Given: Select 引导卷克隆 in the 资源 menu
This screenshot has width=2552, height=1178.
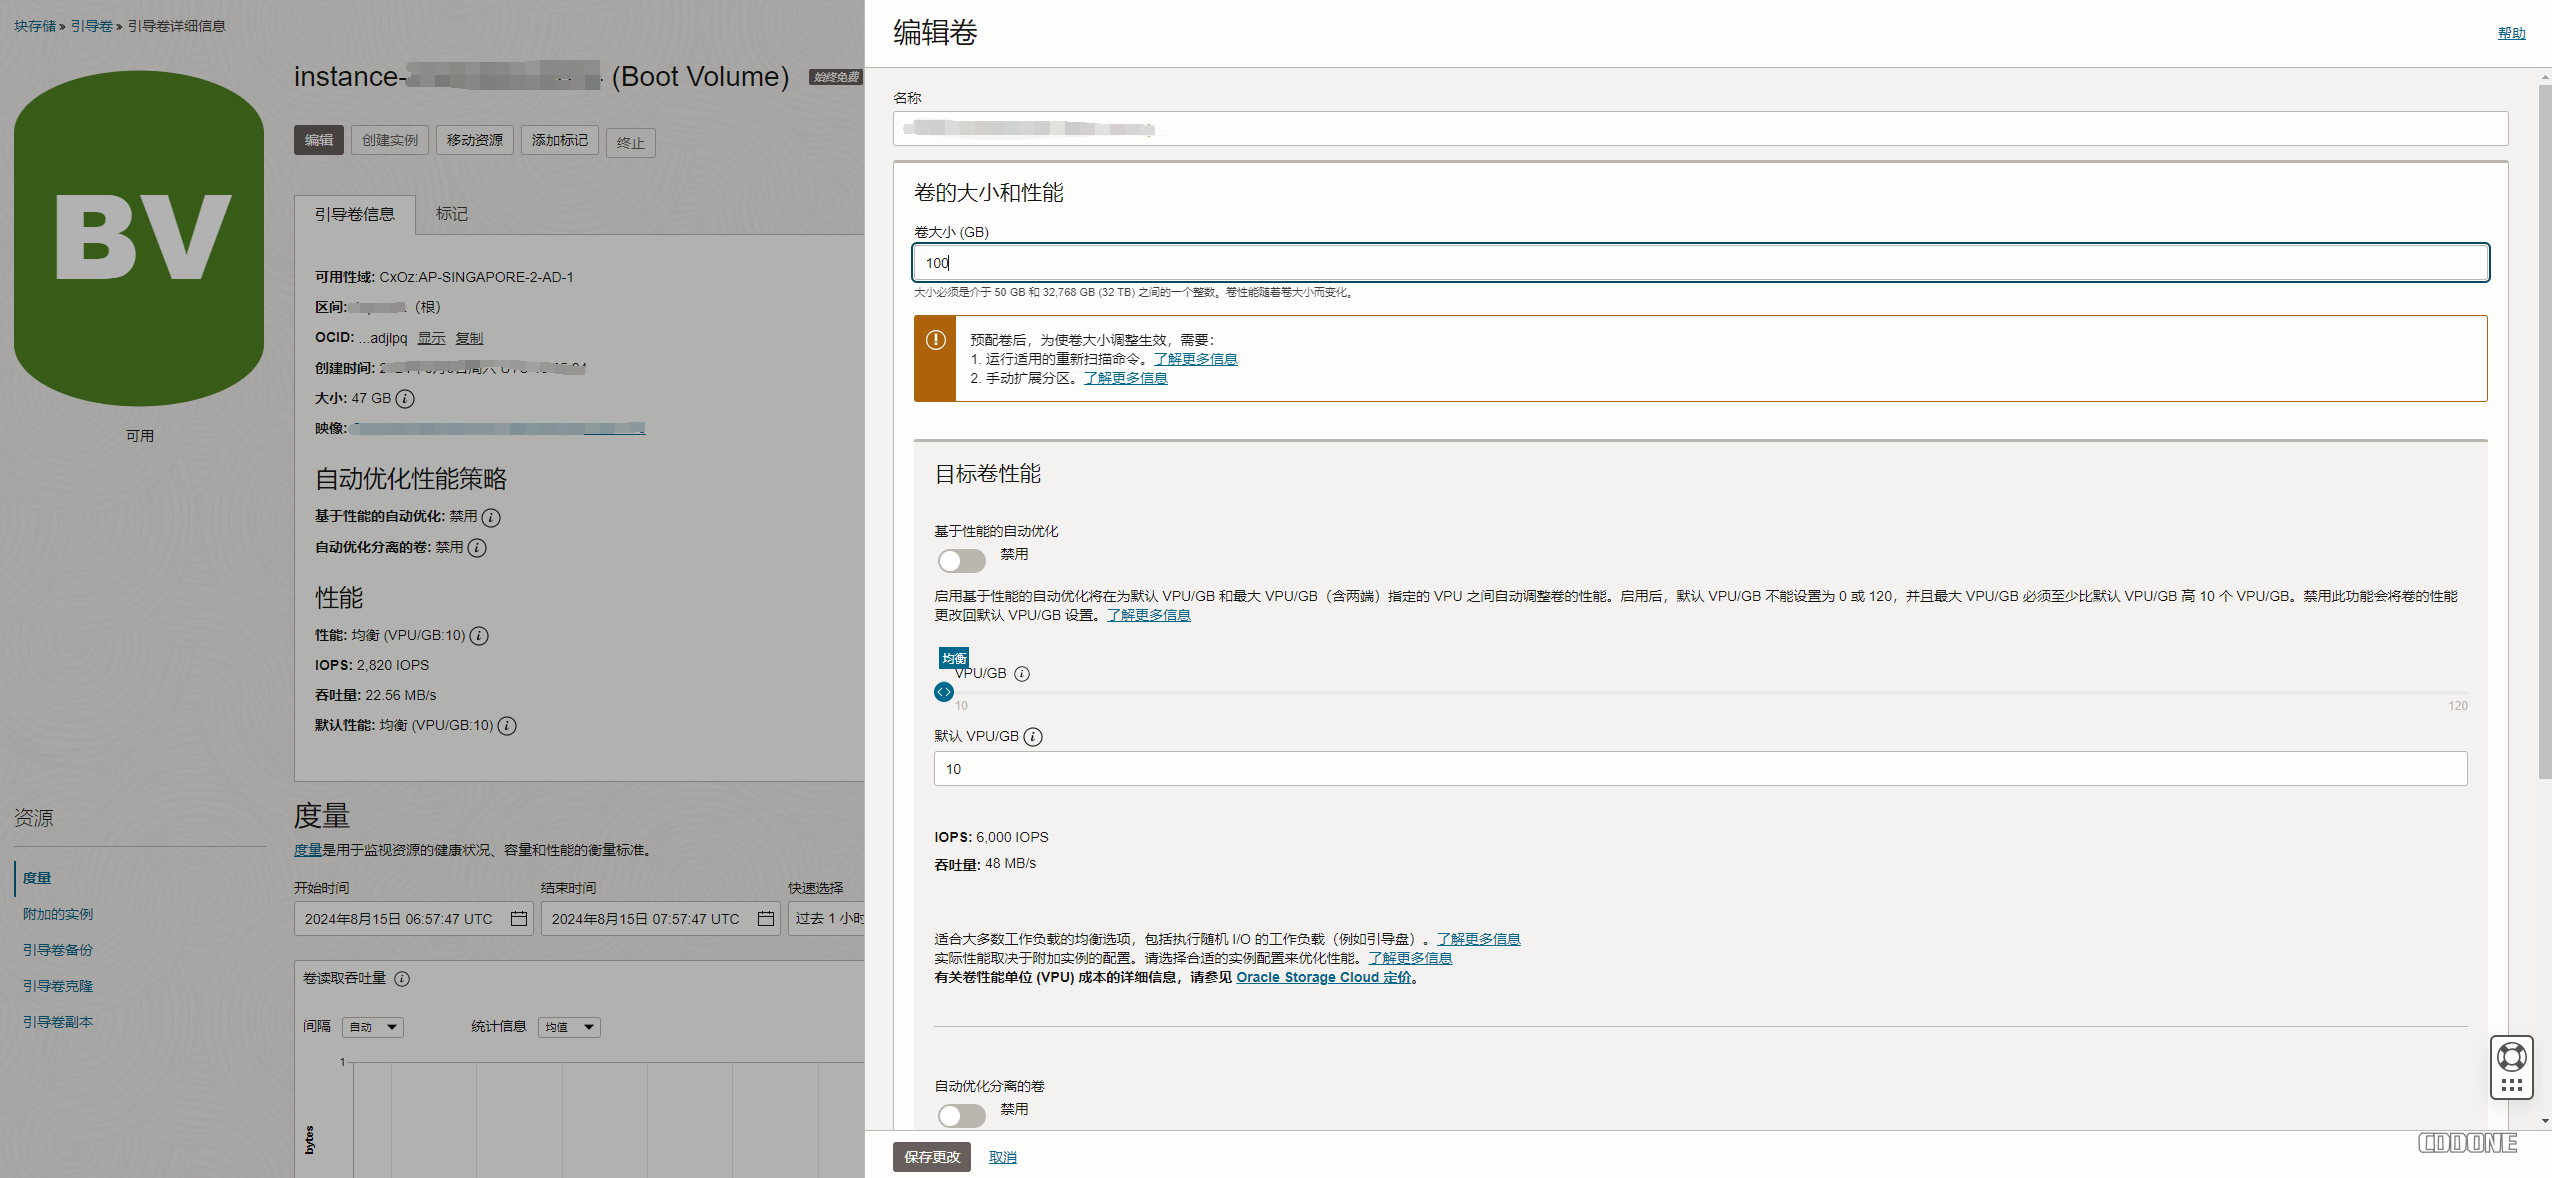Looking at the screenshot, I should (58, 986).
